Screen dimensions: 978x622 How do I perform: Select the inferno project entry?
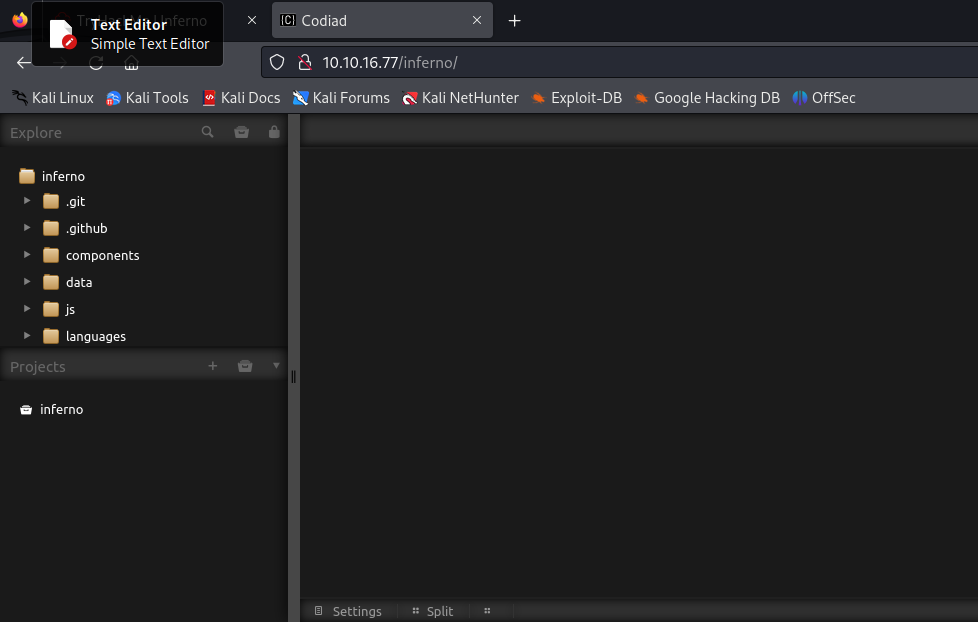(x=62, y=409)
